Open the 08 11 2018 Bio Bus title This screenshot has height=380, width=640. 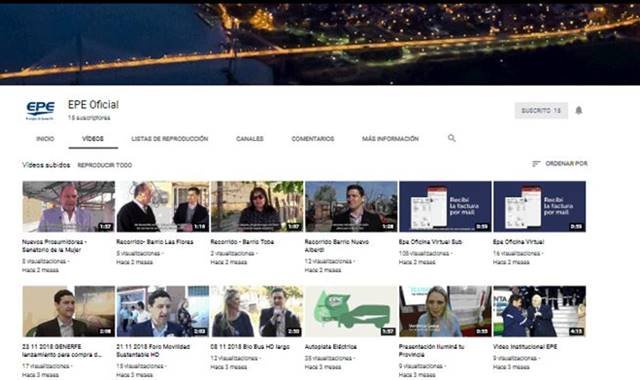click(250, 347)
